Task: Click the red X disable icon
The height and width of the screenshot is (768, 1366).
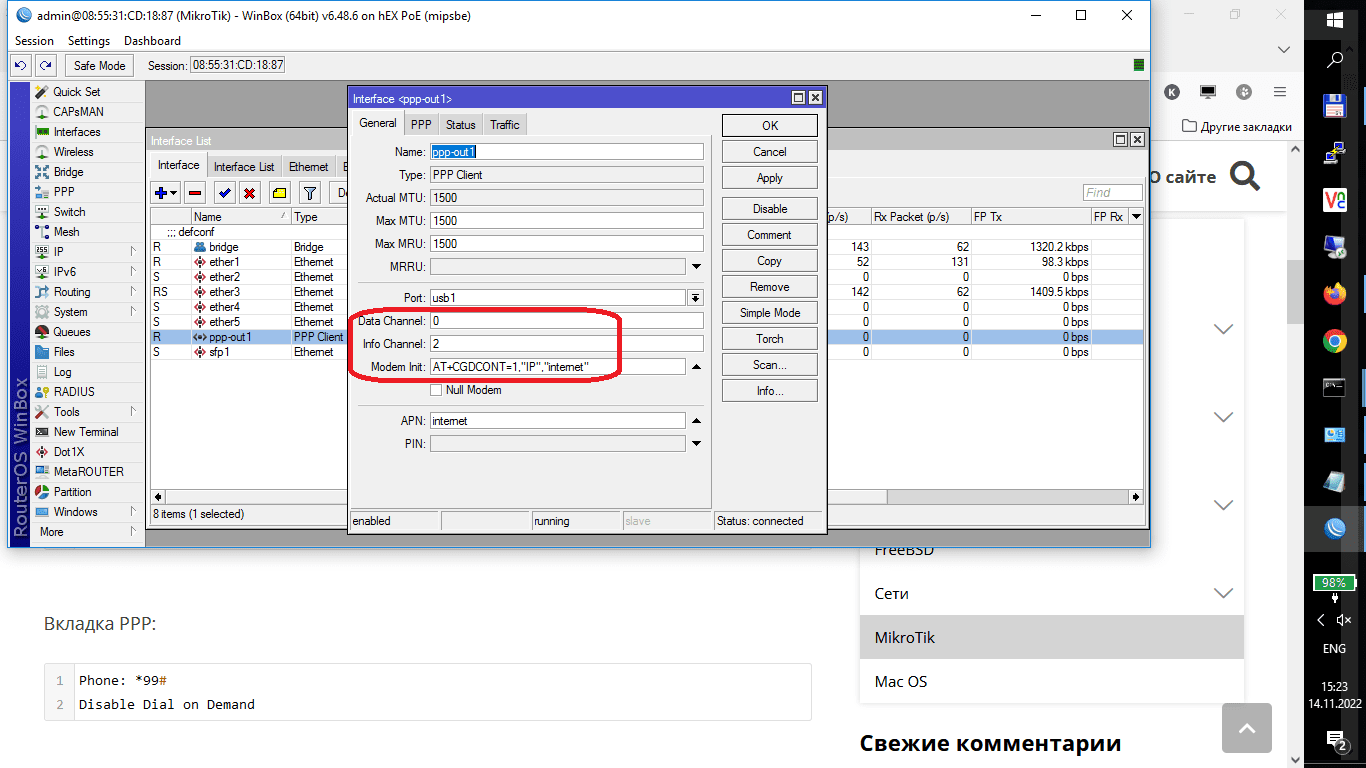Action: coord(250,193)
